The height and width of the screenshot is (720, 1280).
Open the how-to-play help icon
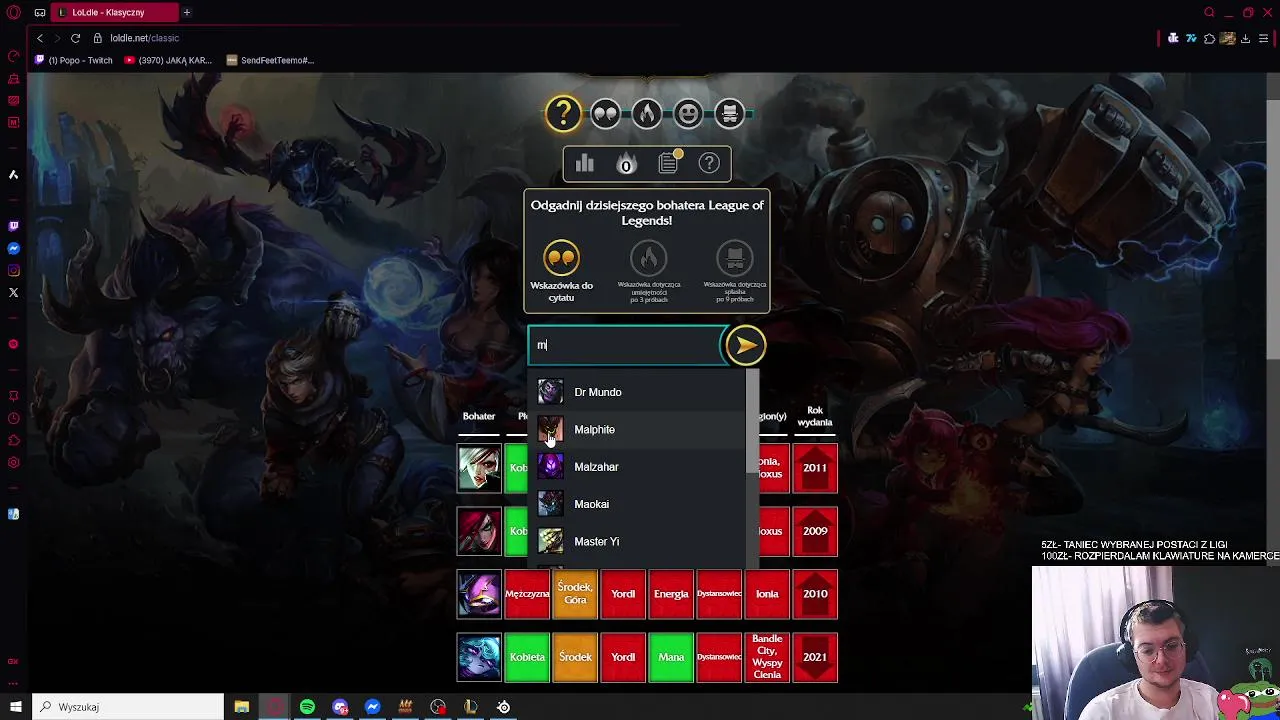click(x=709, y=164)
